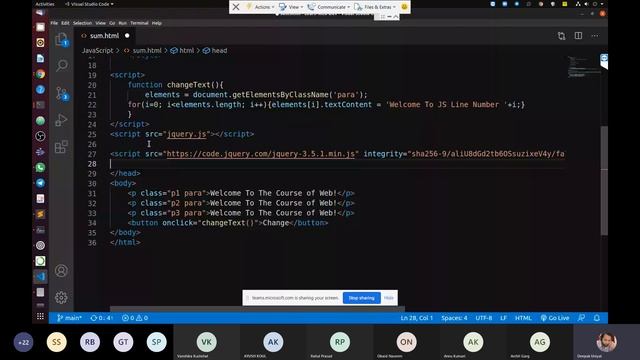Image resolution: width=640 pixels, height=360 pixels.
Task: Click the smiley icon on sharing toolbar
Action: pyautogui.click(x=404, y=7)
